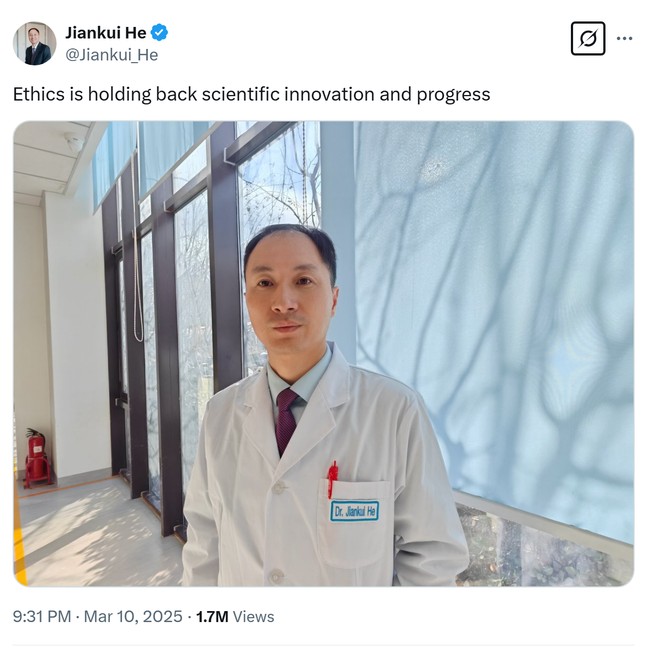Click the purple tie in the photo
This screenshot has width=650, height=649.
[x=286, y=421]
